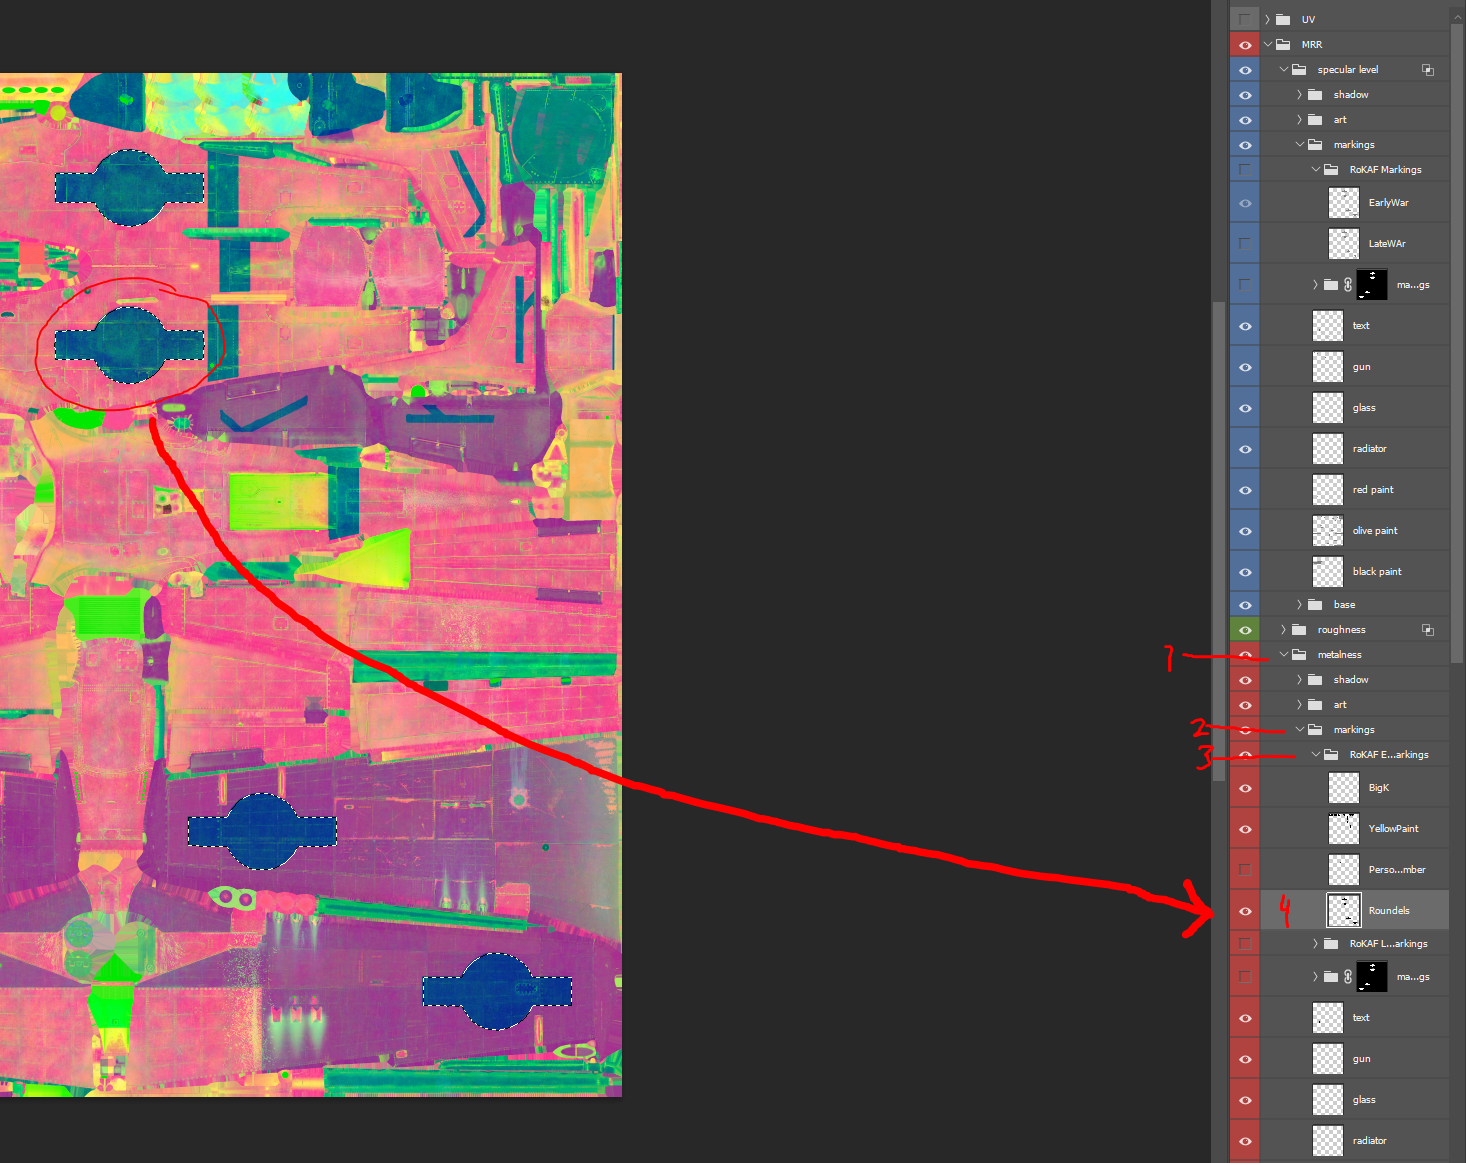Click the RoKAF E...arkings folder icon
Screen dimensions: 1466x1163
coord(1331,754)
